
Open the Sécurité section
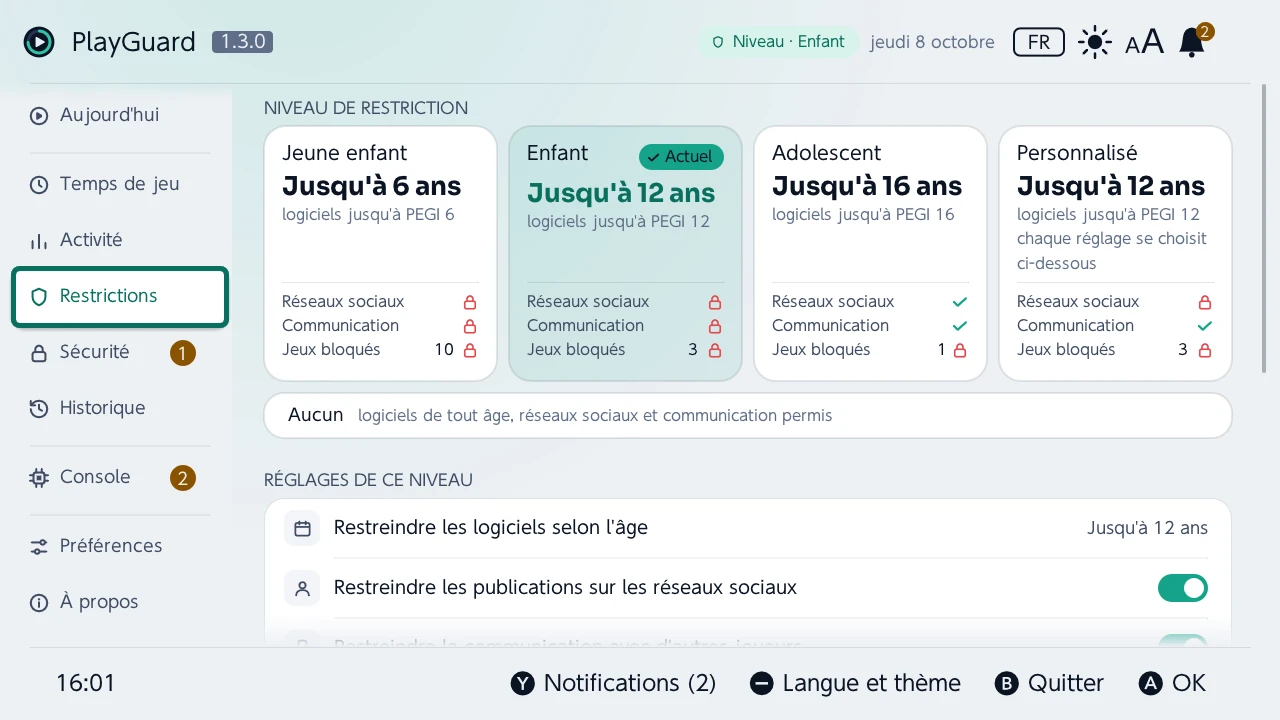click(120, 352)
